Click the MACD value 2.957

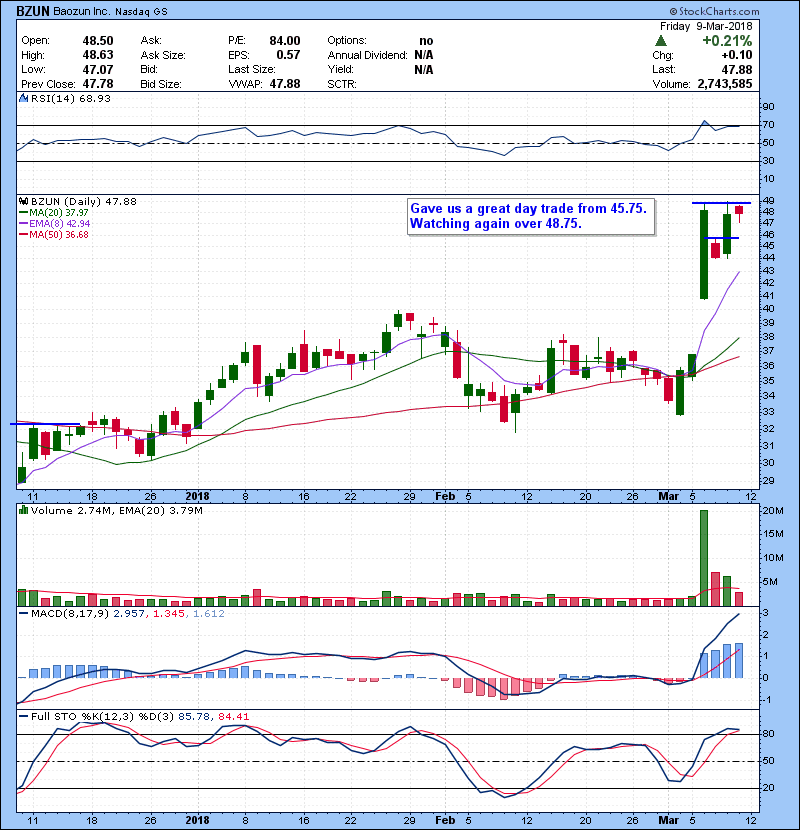[x=129, y=614]
